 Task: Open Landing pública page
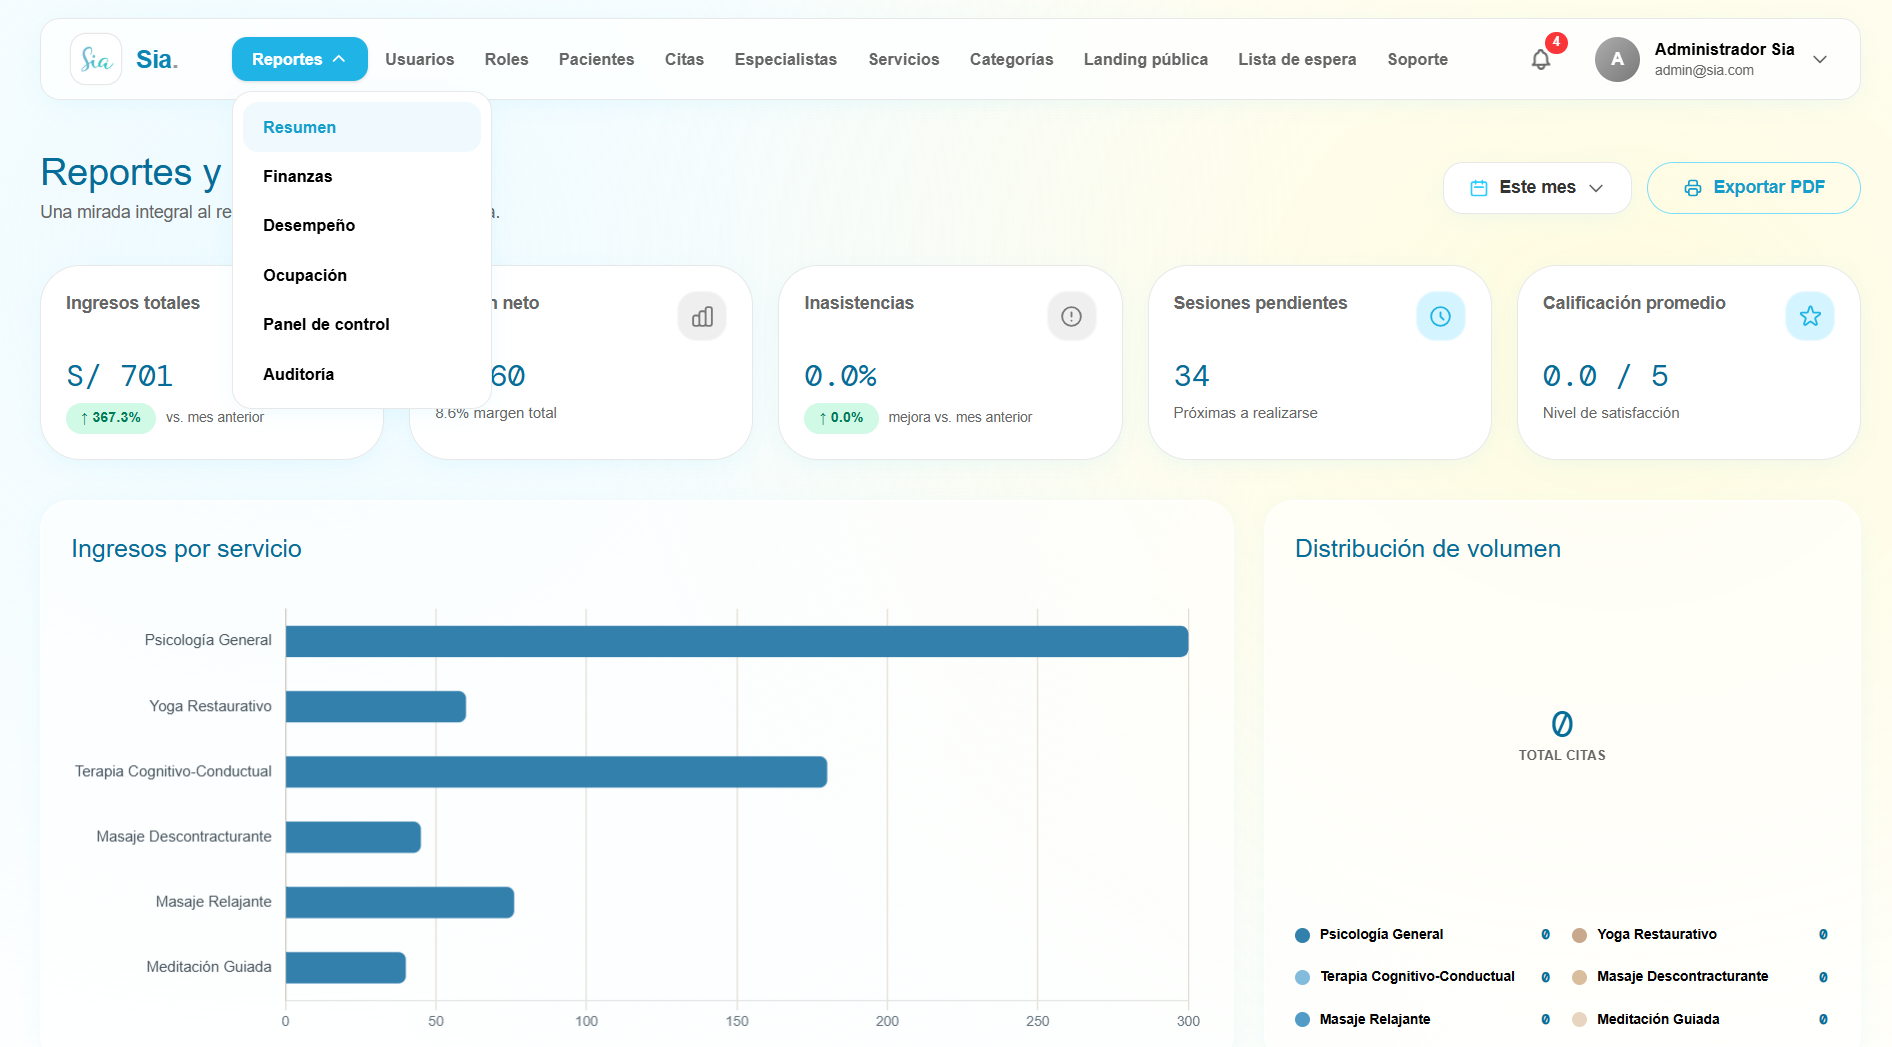coord(1146,59)
